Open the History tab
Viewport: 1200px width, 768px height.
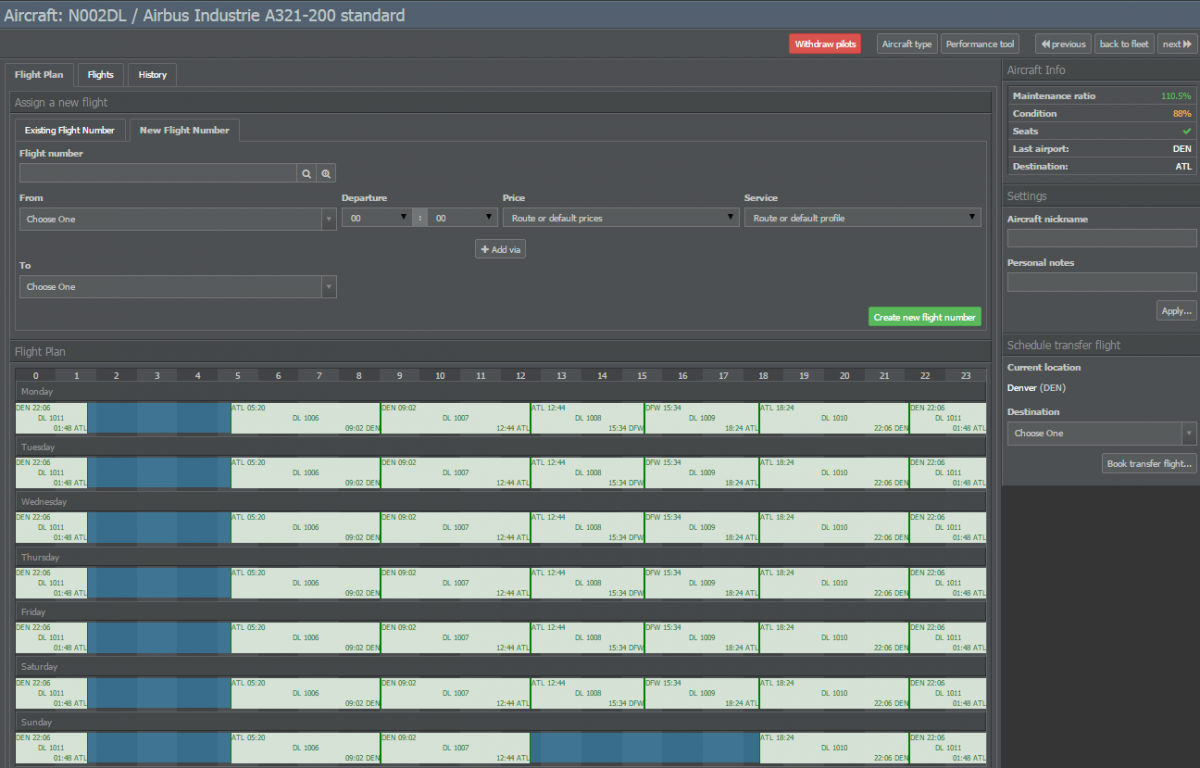(x=152, y=75)
